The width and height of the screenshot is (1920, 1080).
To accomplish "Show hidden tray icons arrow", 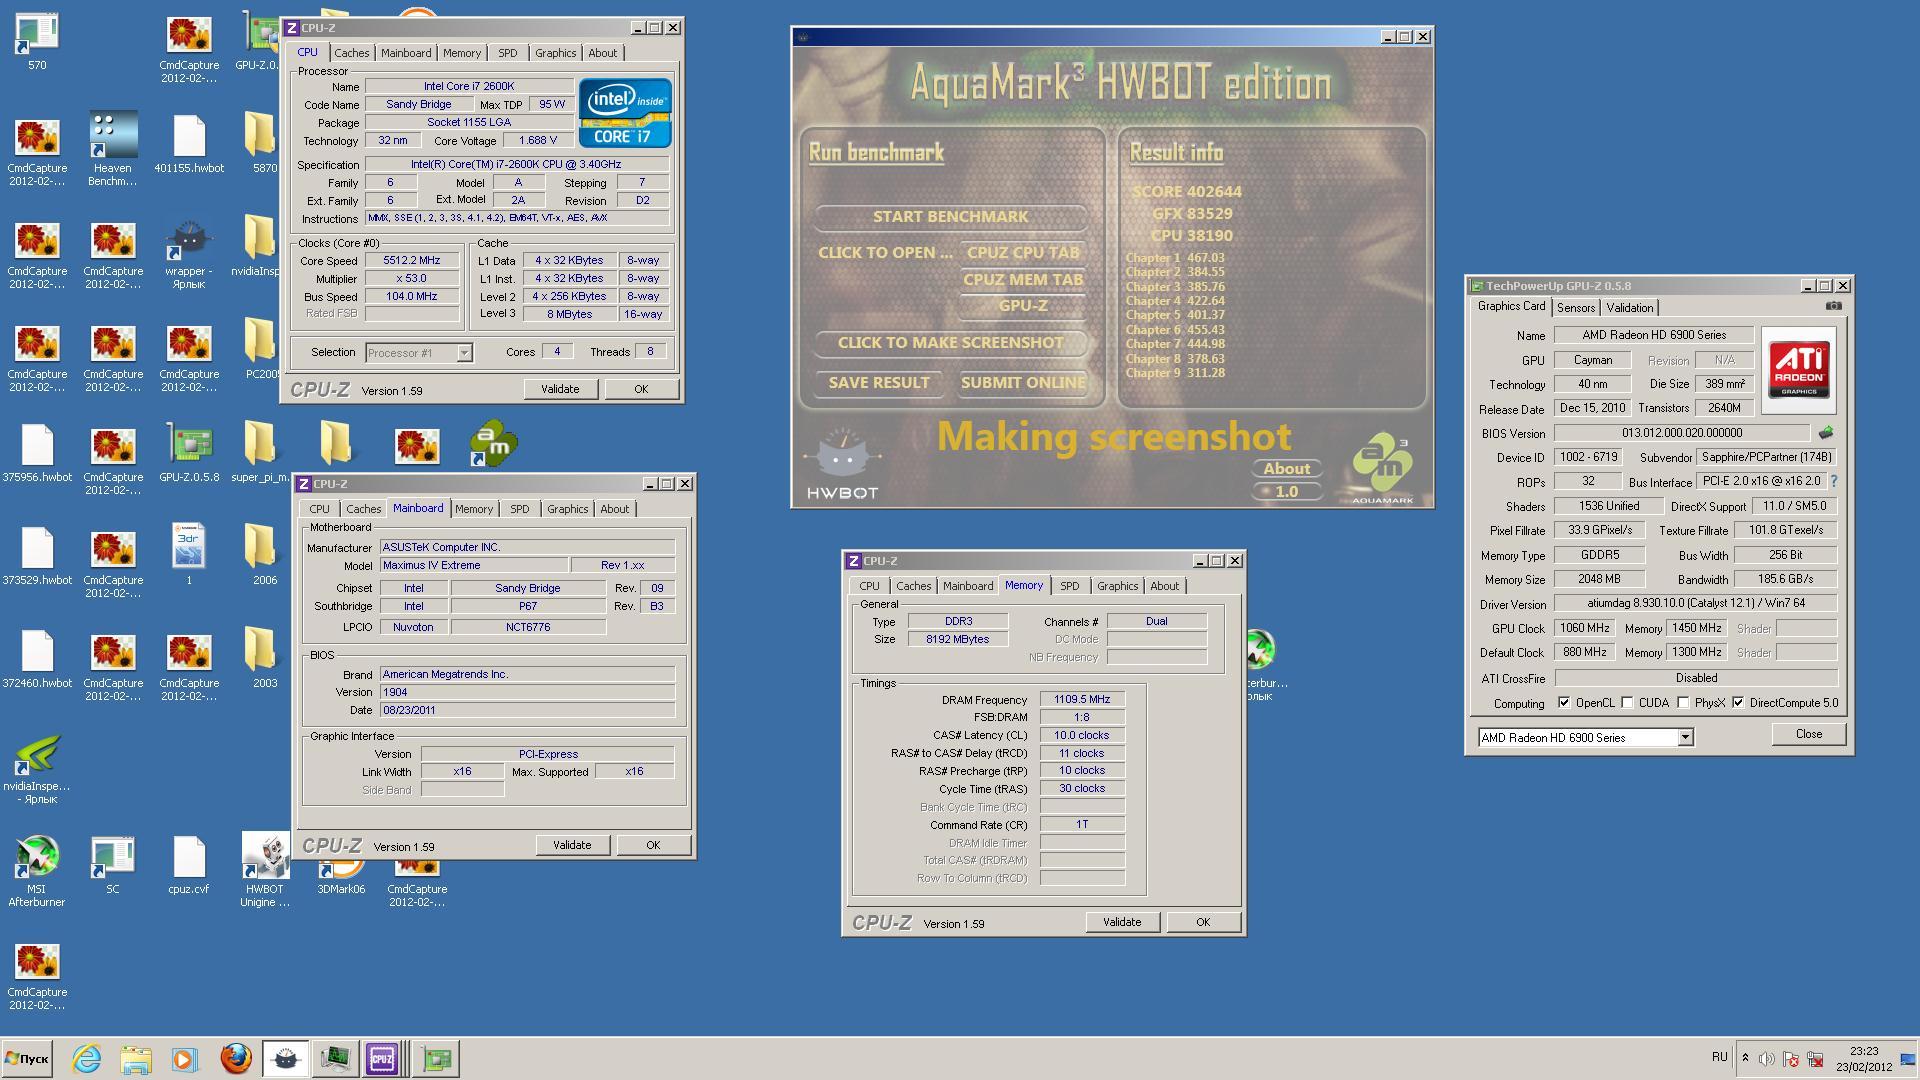I will point(1745,1058).
